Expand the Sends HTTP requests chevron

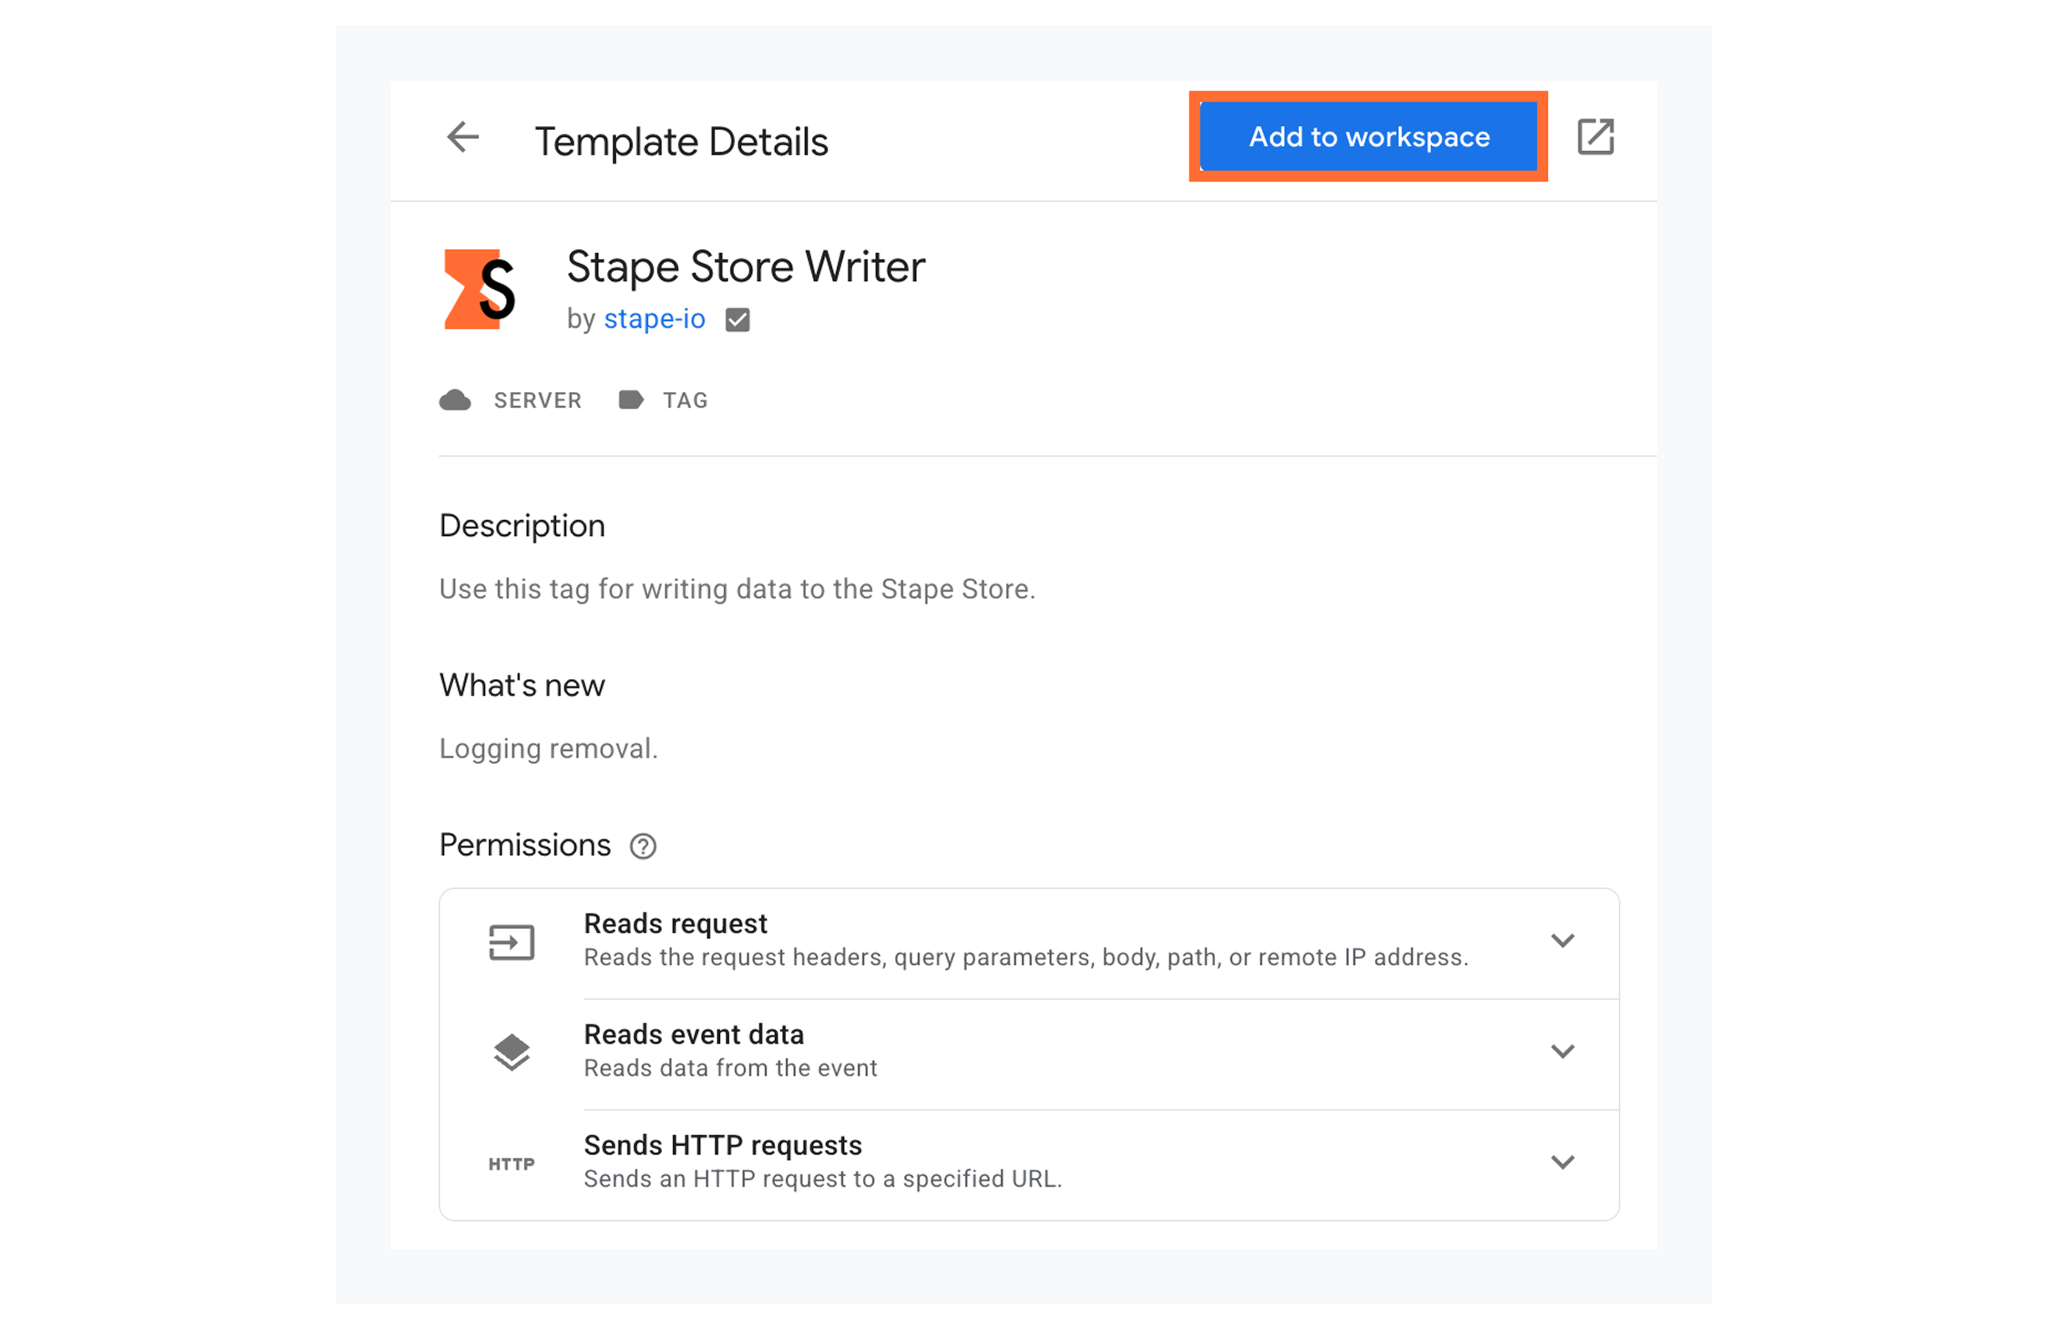click(1562, 1162)
